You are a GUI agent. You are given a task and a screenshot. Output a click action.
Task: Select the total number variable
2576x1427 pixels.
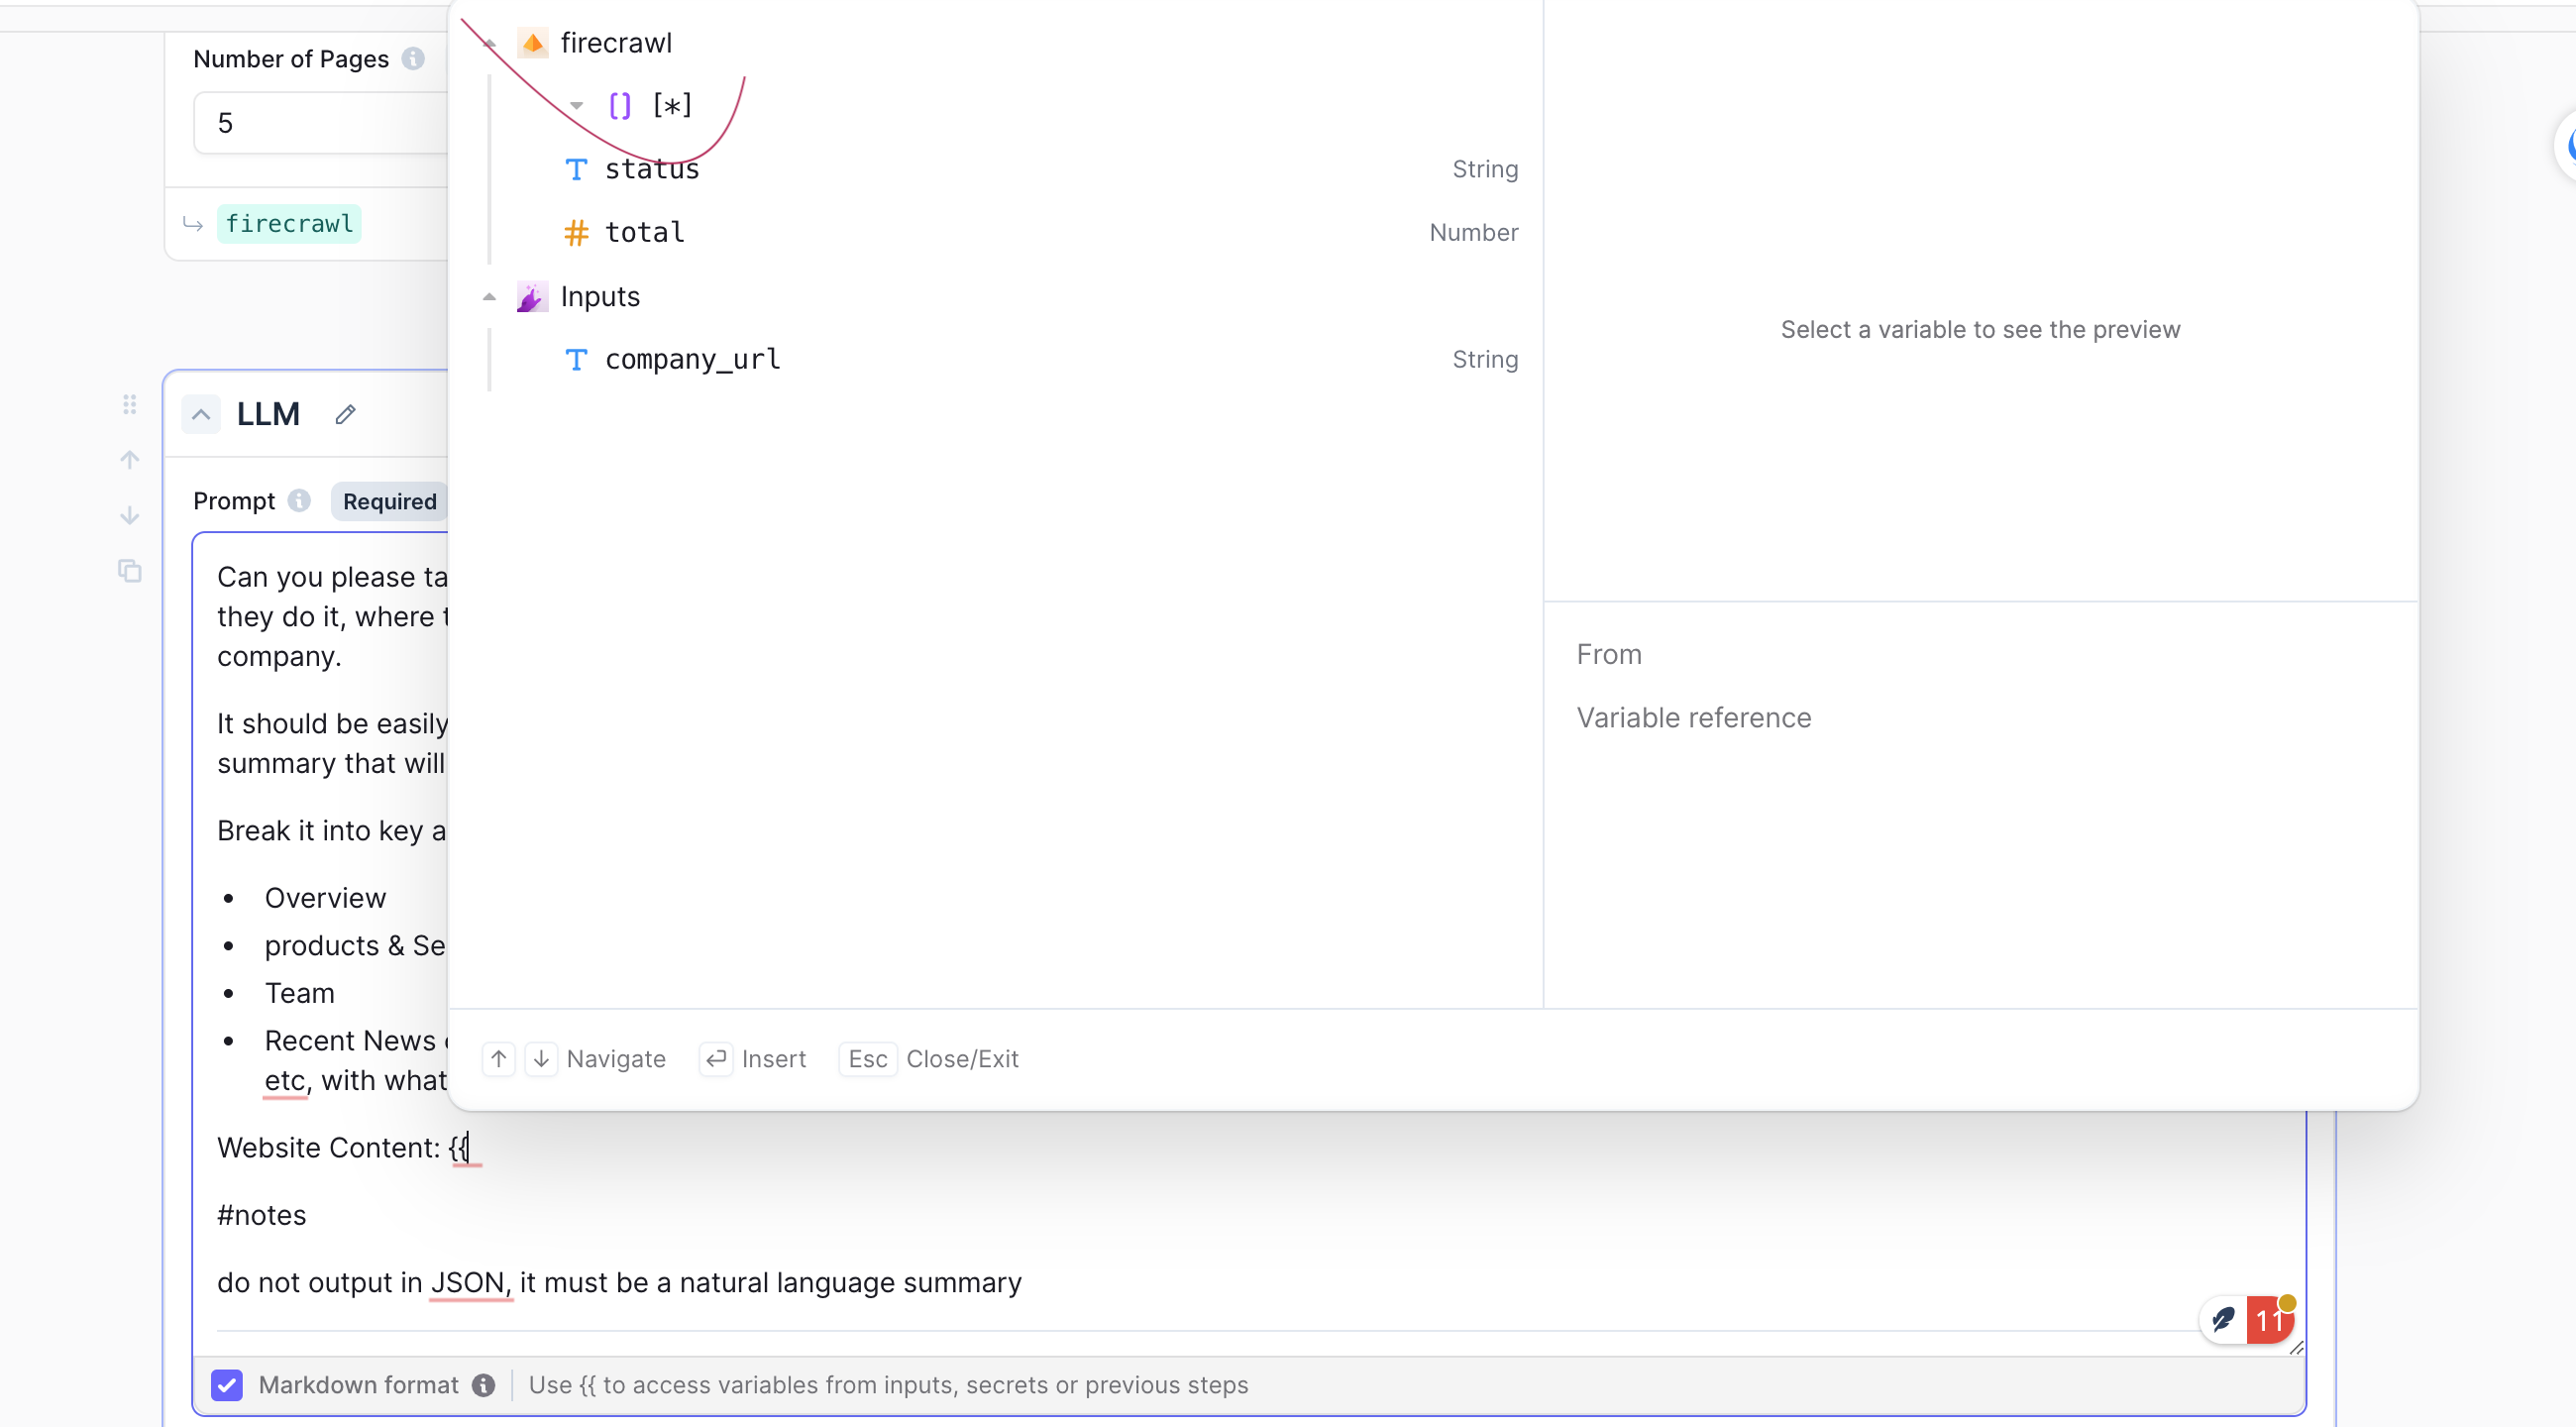coord(645,232)
